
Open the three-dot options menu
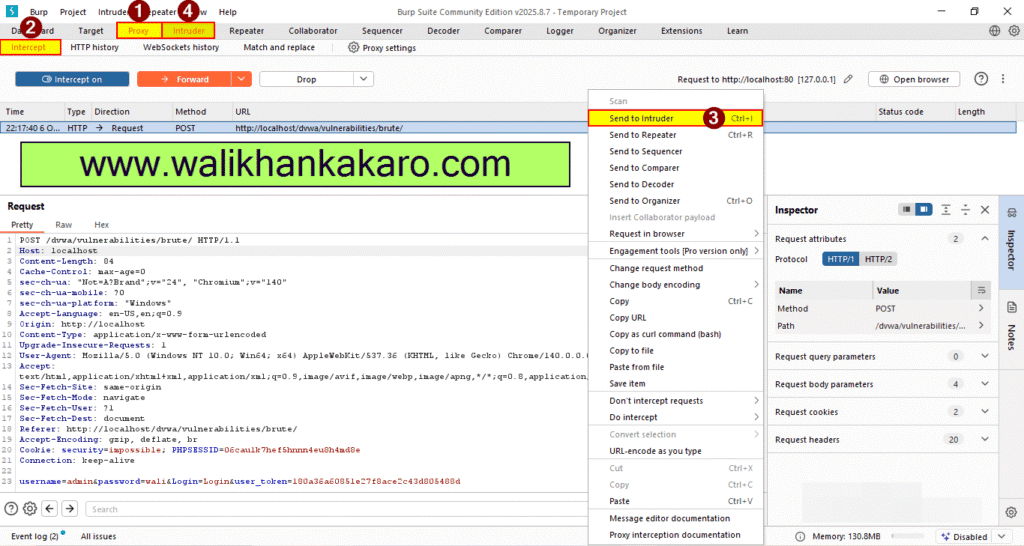(1003, 79)
